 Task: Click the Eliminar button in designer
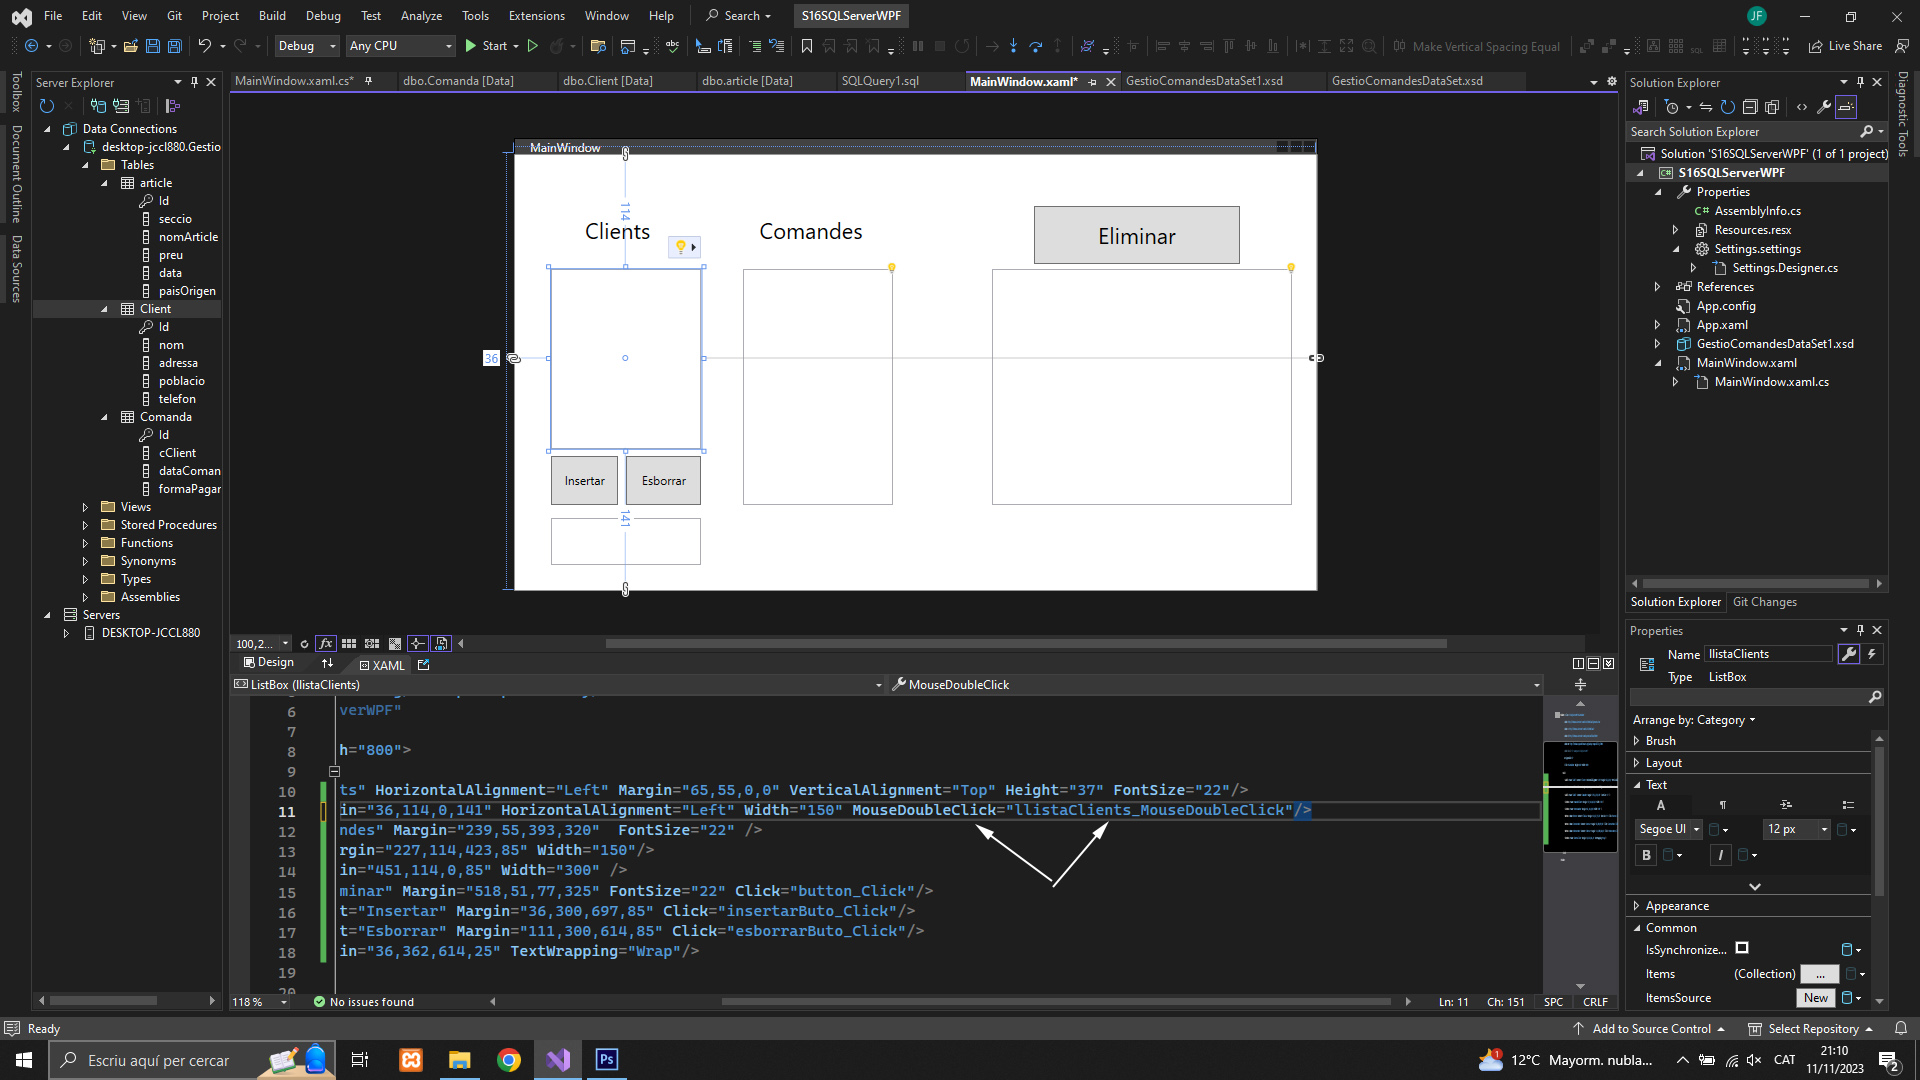(1136, 236)
